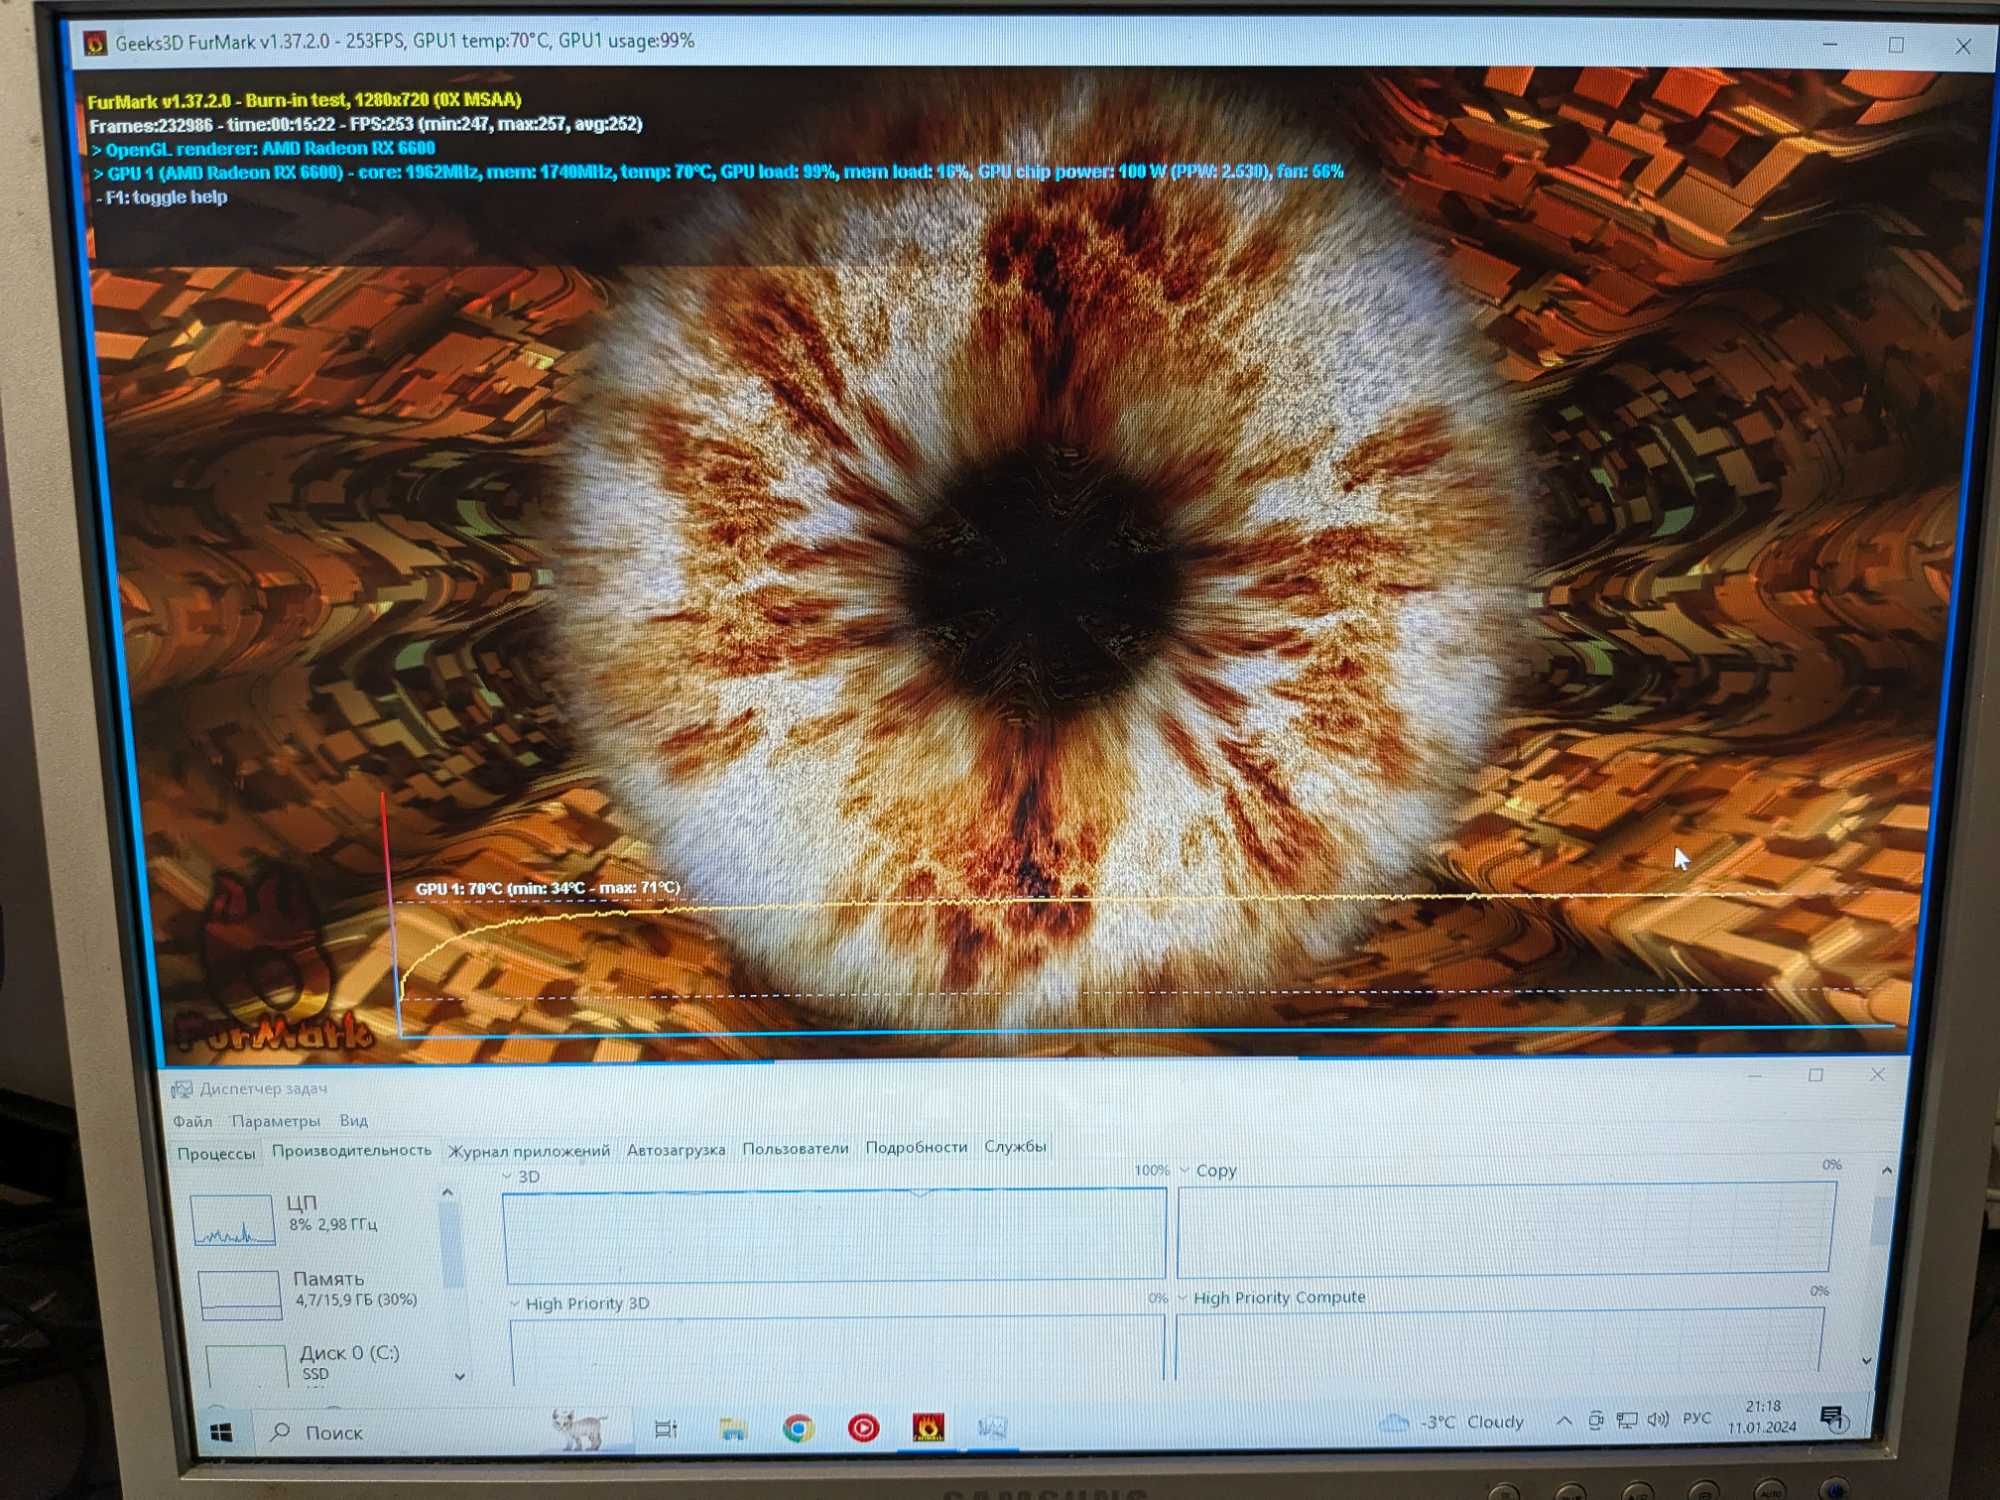Click sidebar list scroll-down arrow
Screen dimensions: 2000x1500
tap(460, 1377)
